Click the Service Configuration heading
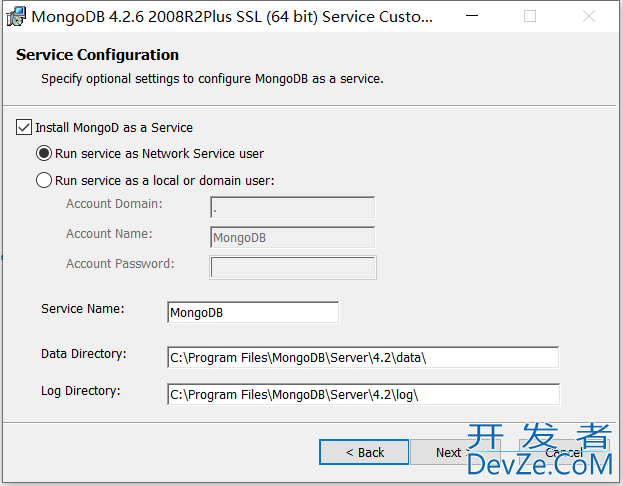The width and height of the screenshot is (623, 486). (97, 55)
